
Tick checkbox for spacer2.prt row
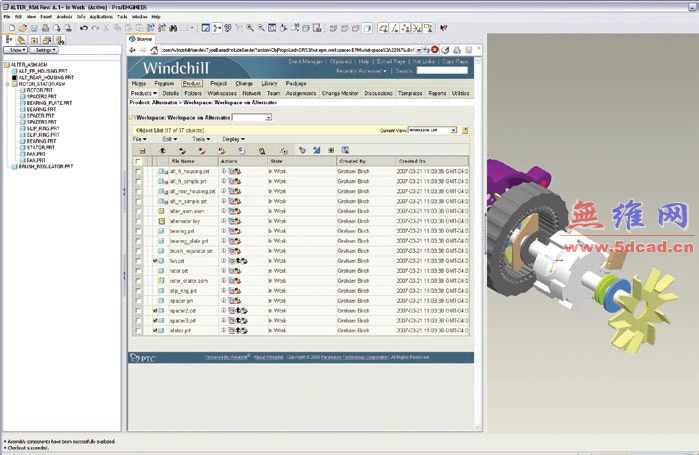click(138, 311)
